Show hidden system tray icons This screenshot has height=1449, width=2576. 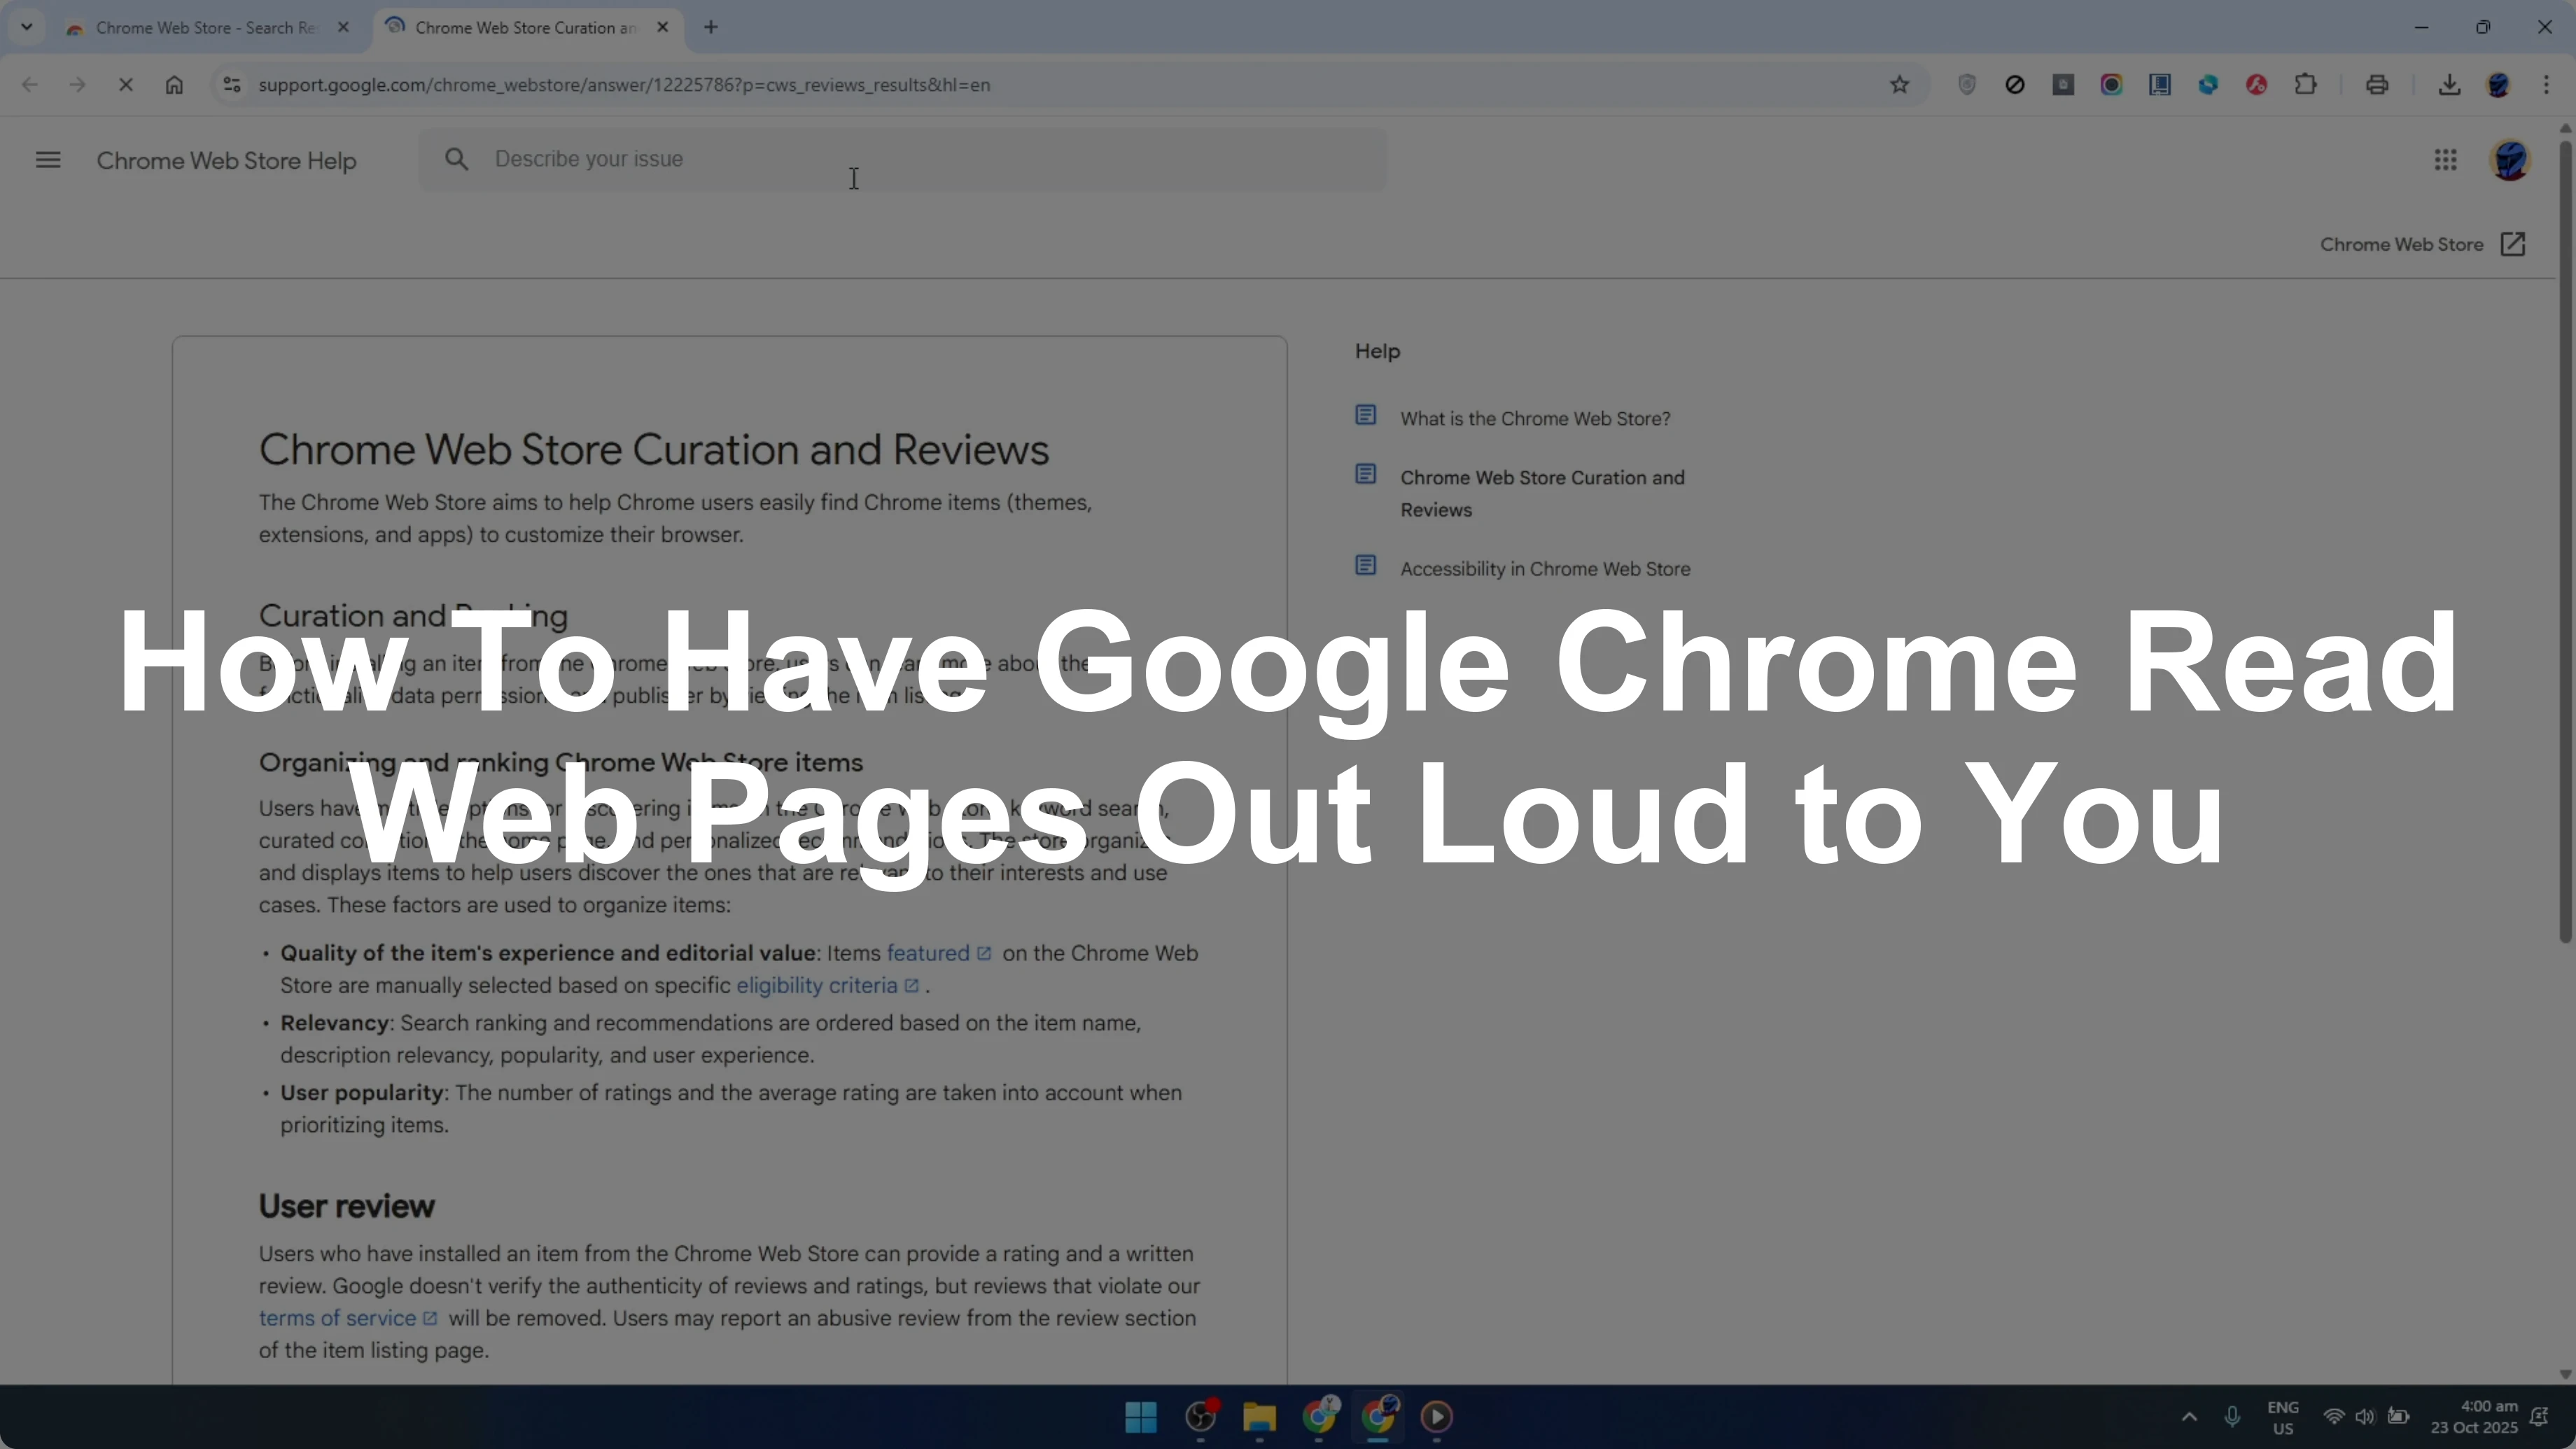pyautogui.click(x=2189, y=1416)
